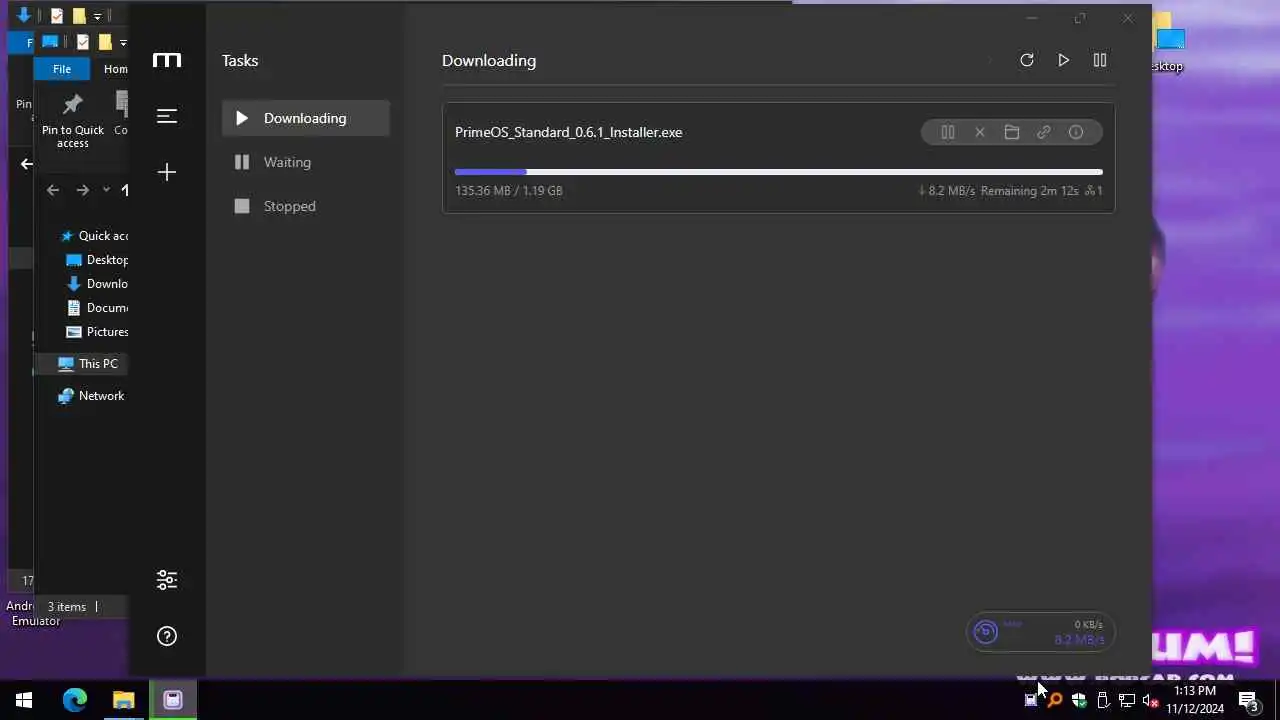Click Pin to Quick access in Explorer

pos(73,120)
